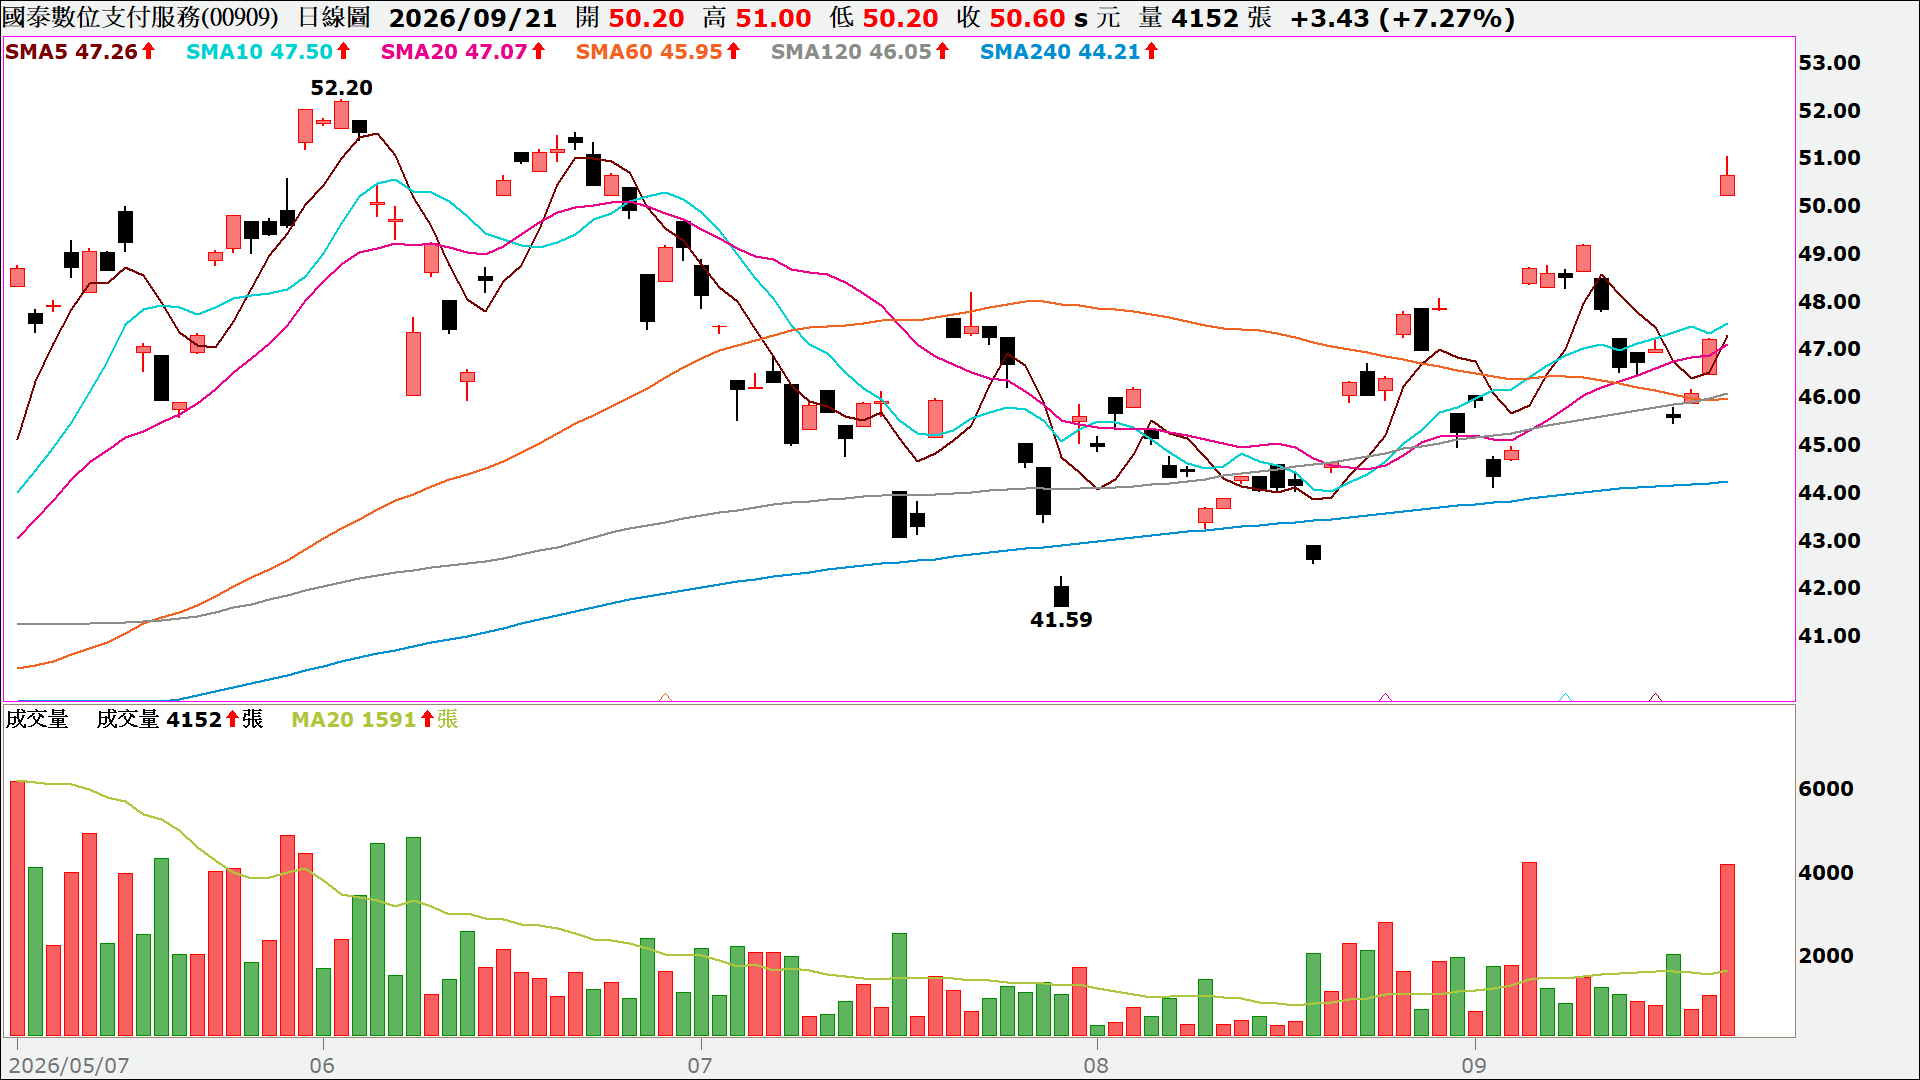Click the 41.59 low price annotation
Image resolution: width=1920 pixels, height=1080 pixels.
pos(1061,620)
